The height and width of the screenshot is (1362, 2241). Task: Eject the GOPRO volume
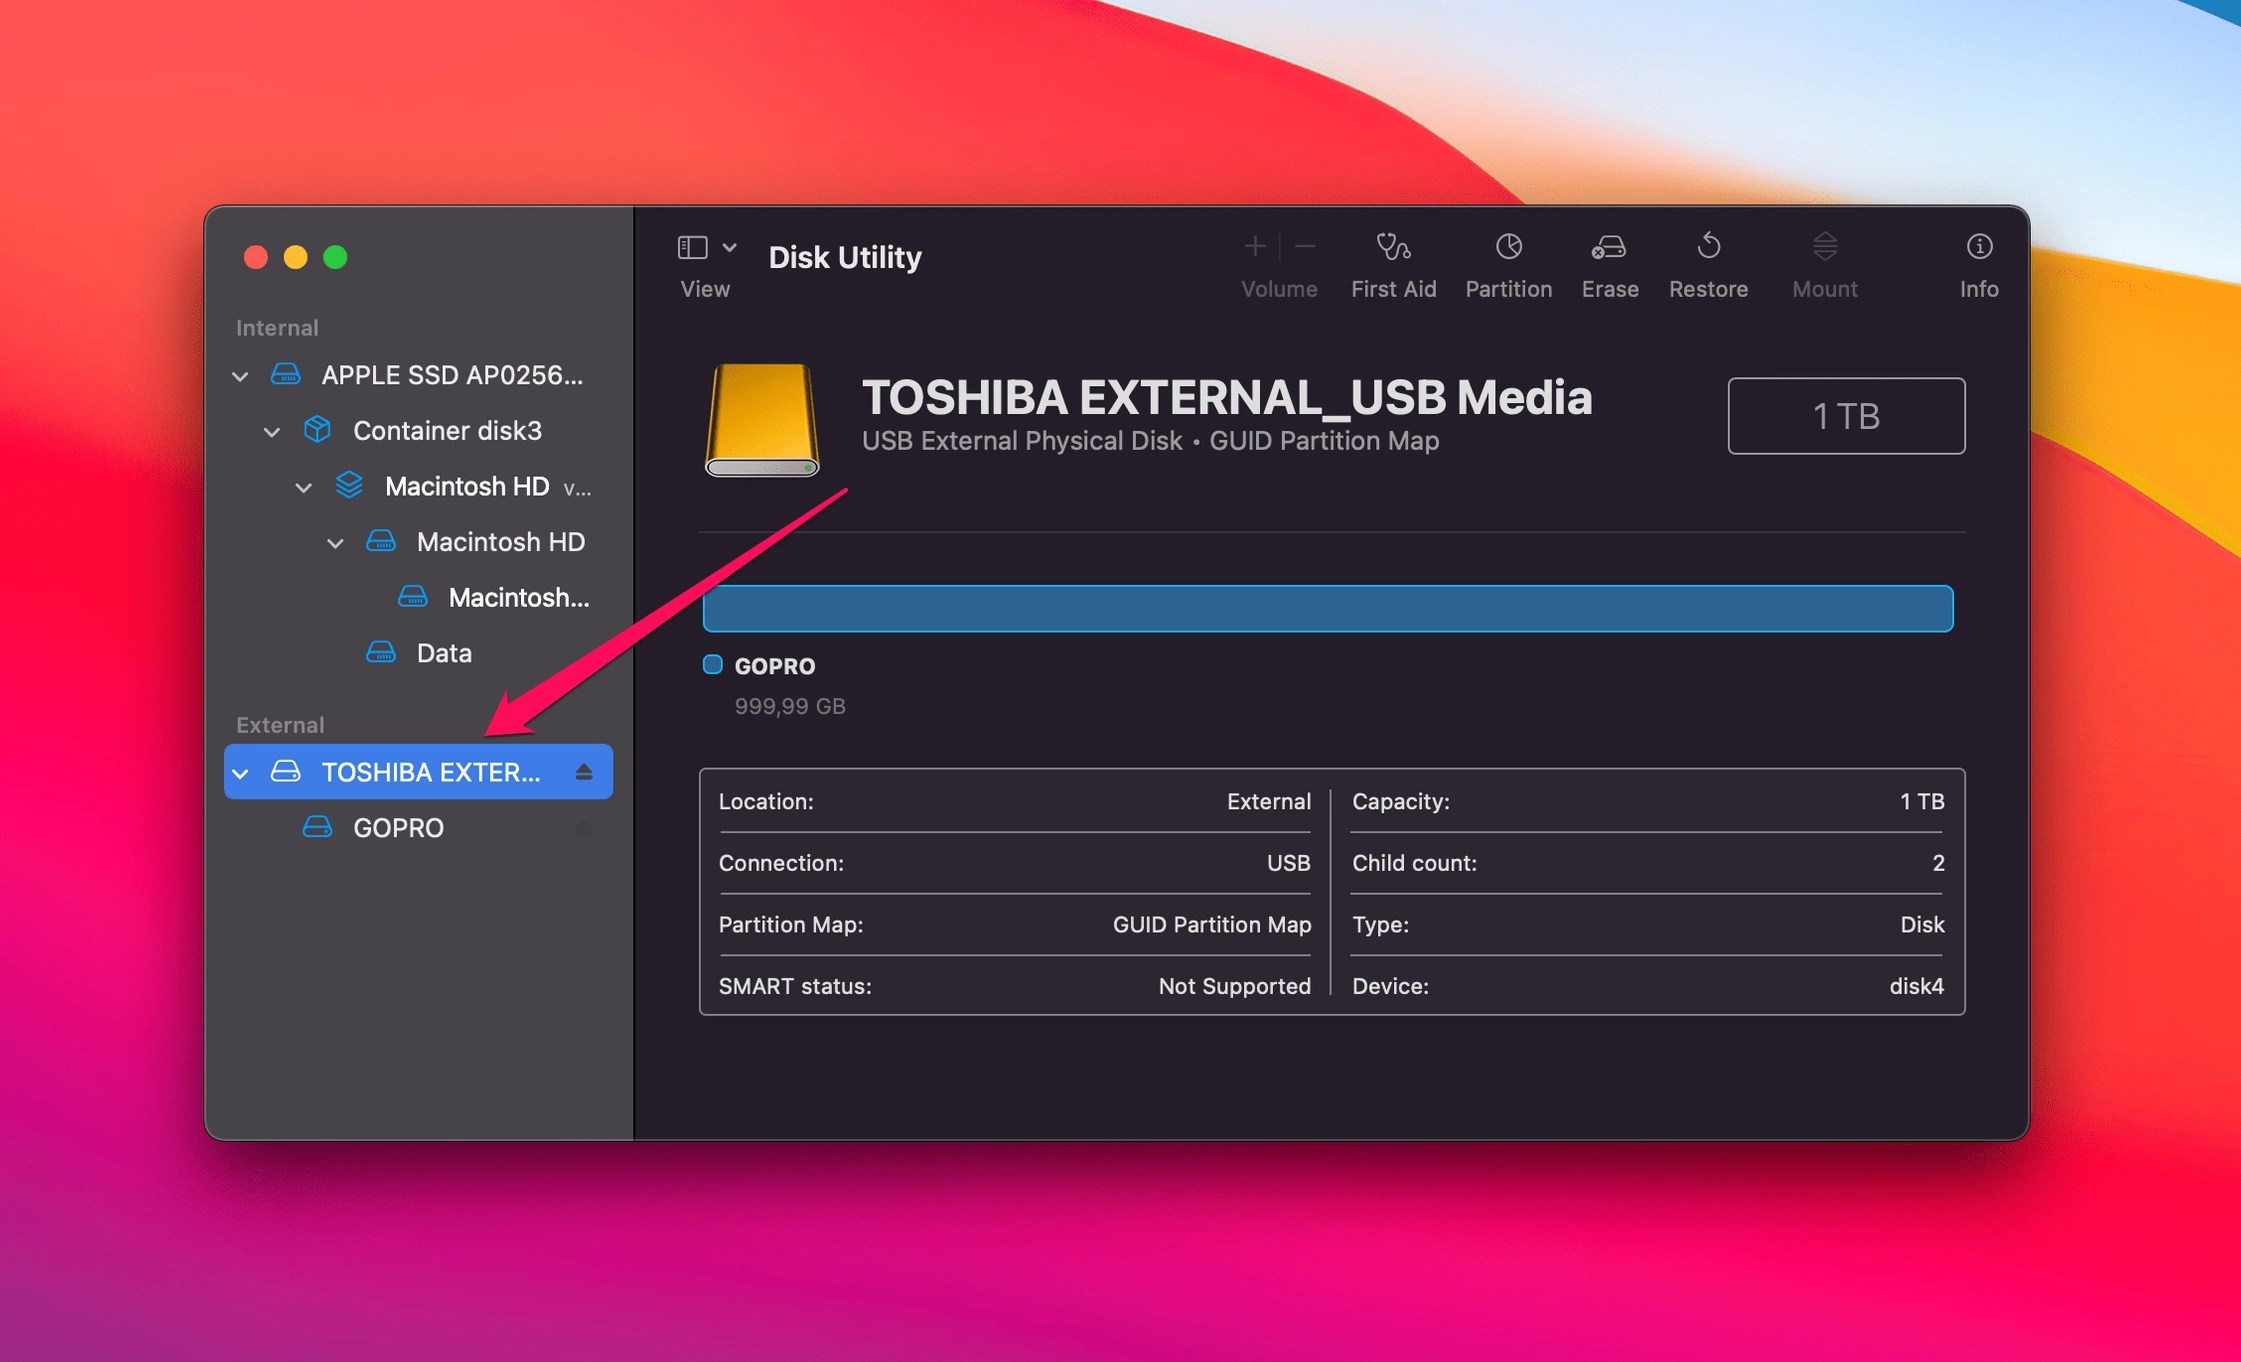click(584, 827)
